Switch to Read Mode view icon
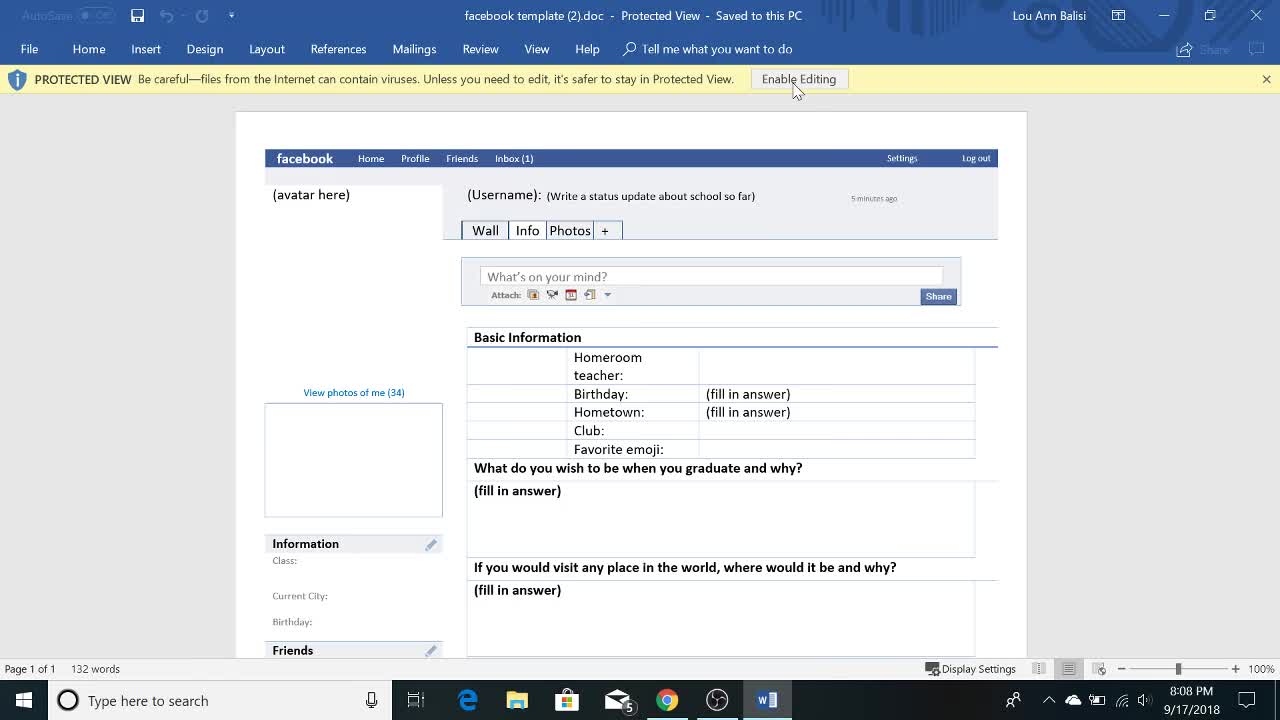This screenshot has height=720, width=1280. coord(1039,669)
